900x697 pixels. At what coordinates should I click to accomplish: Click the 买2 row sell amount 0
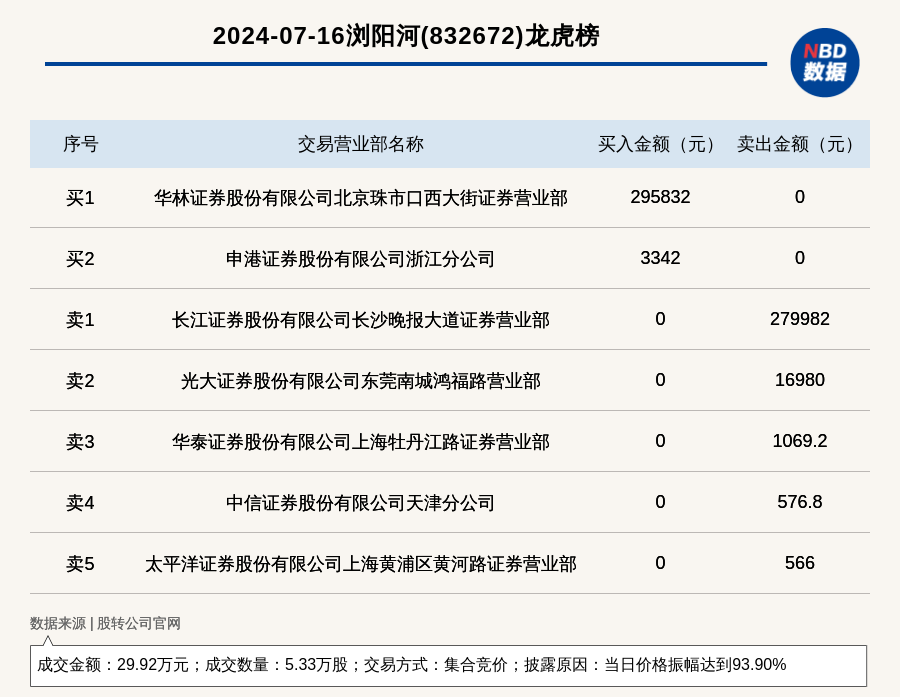[800, 258]
